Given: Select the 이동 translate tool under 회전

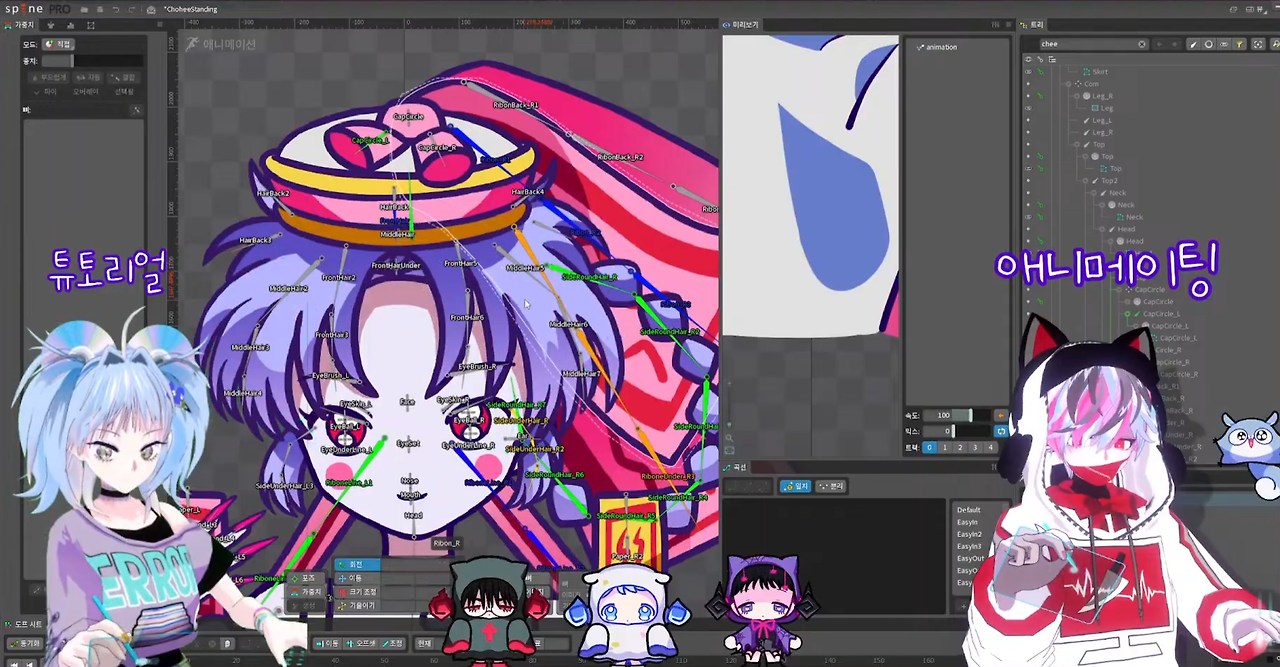Looking at the screenshot, I should (x=357, y=578).
